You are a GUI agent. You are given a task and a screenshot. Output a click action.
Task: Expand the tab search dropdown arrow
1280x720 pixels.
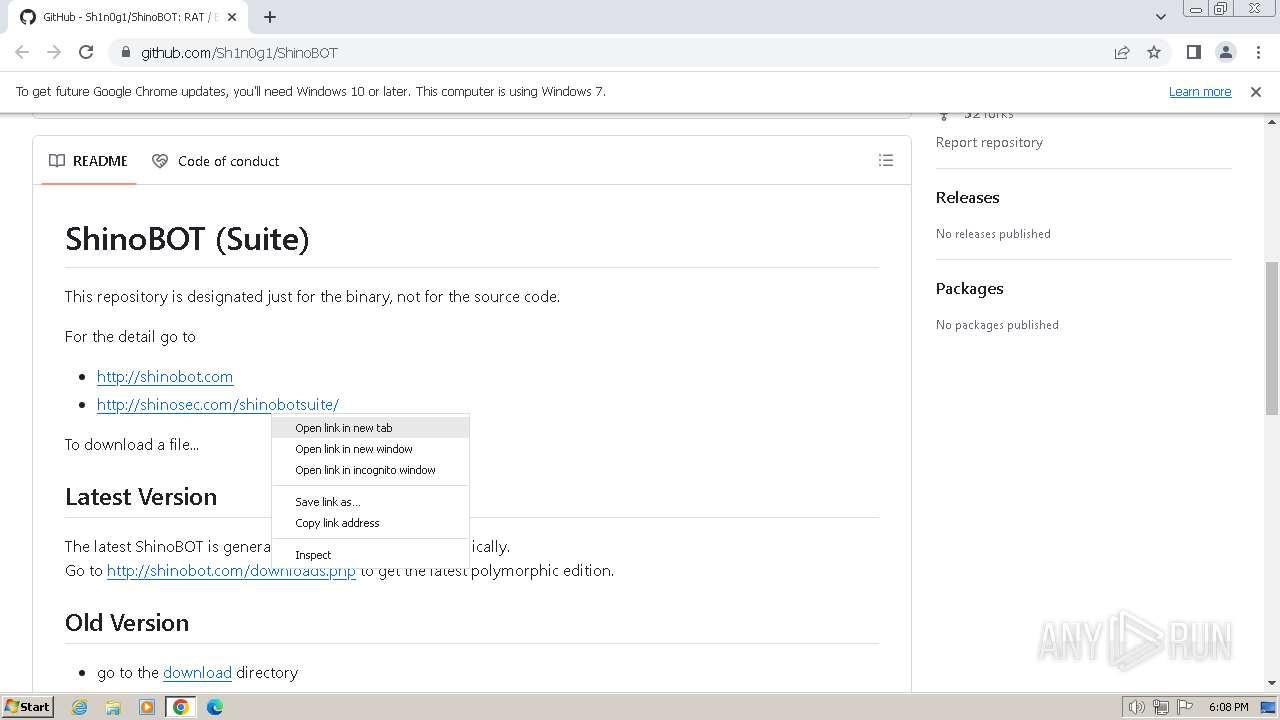[x=1160, y=17]
